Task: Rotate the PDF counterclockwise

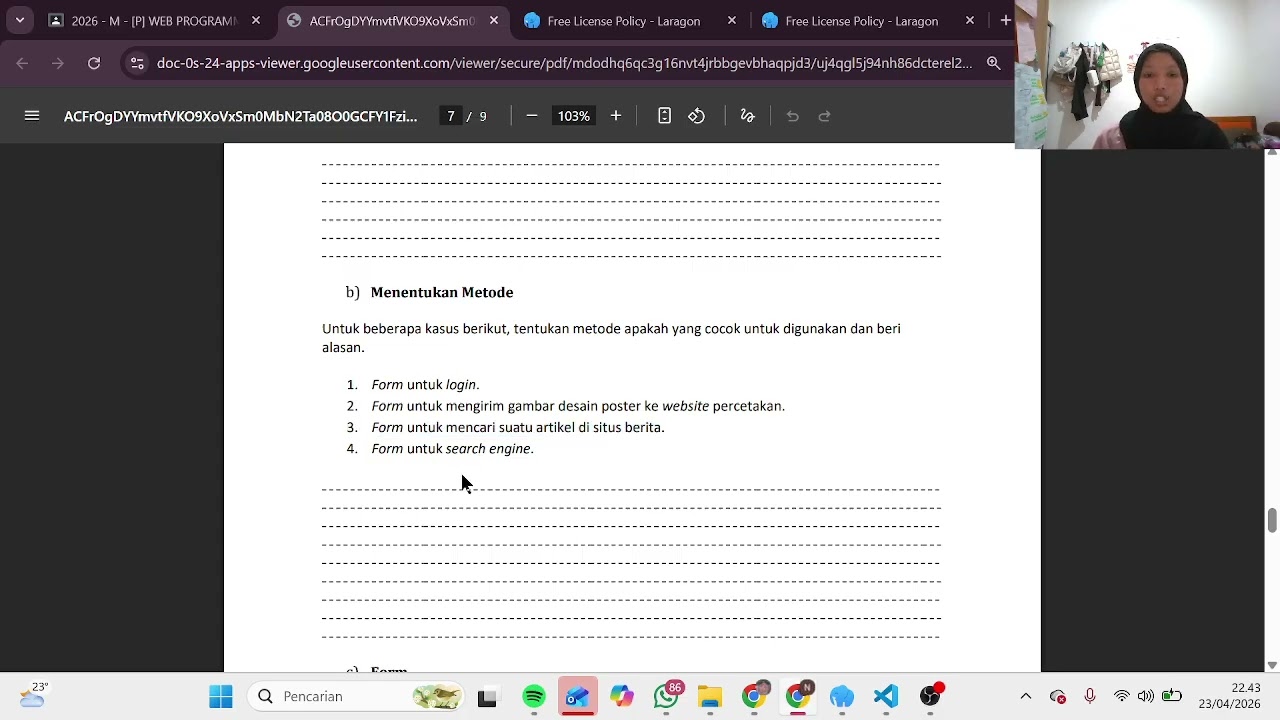Action: point(697,116)
